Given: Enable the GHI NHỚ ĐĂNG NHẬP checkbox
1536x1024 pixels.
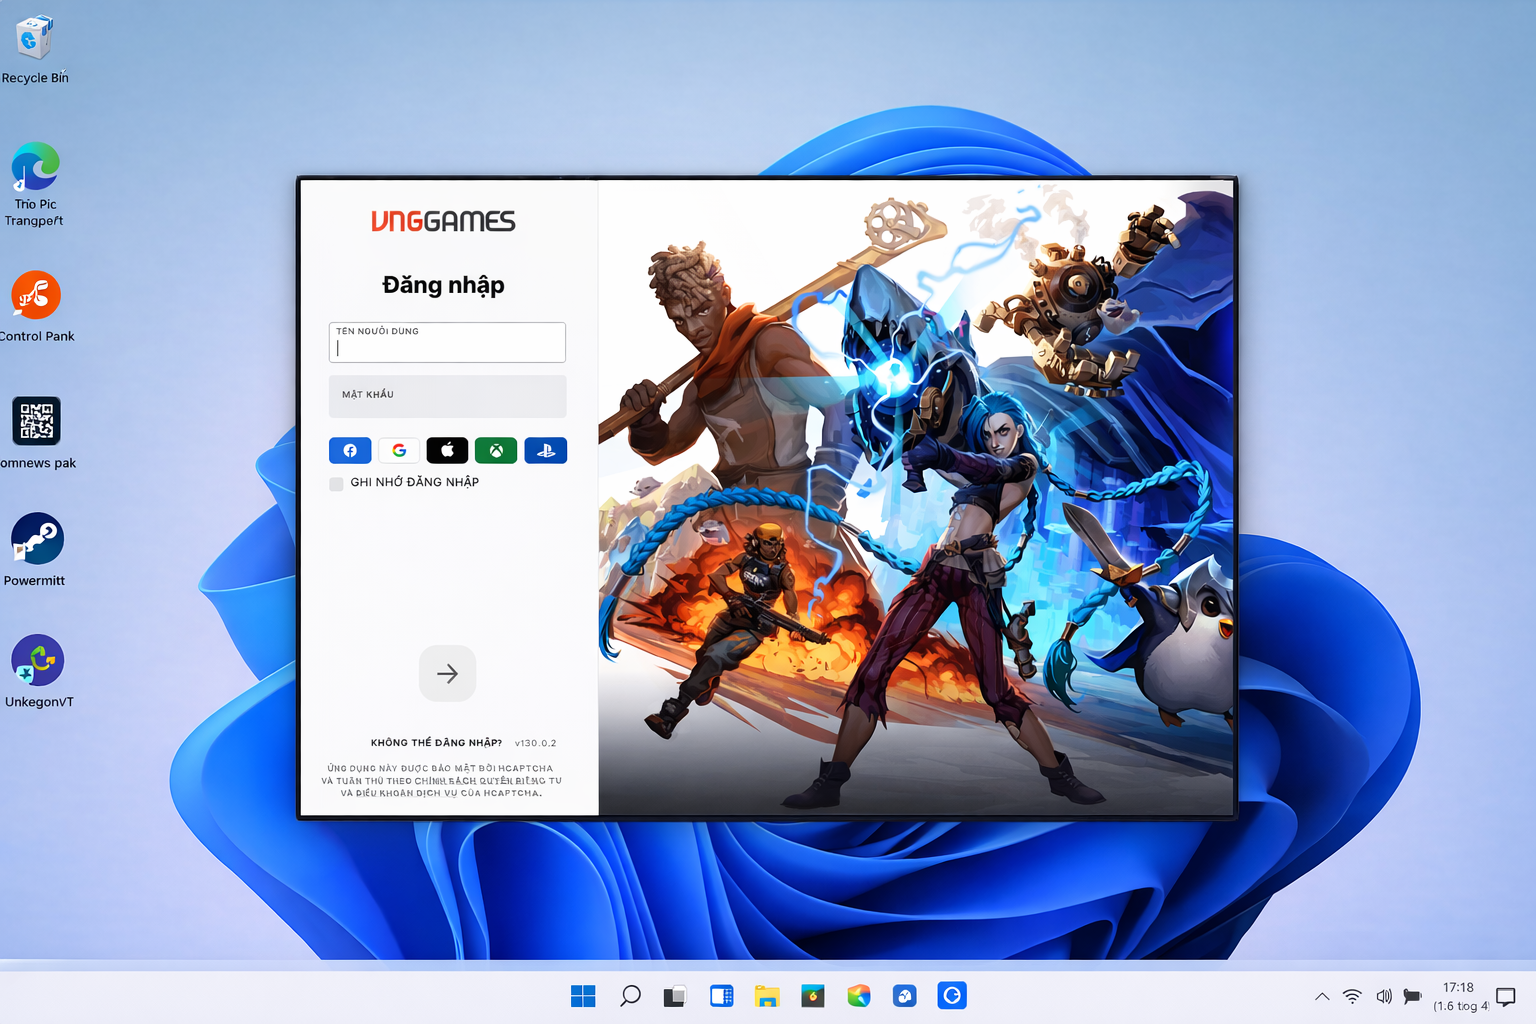Looking at the screenshot, I should (337, 484).
